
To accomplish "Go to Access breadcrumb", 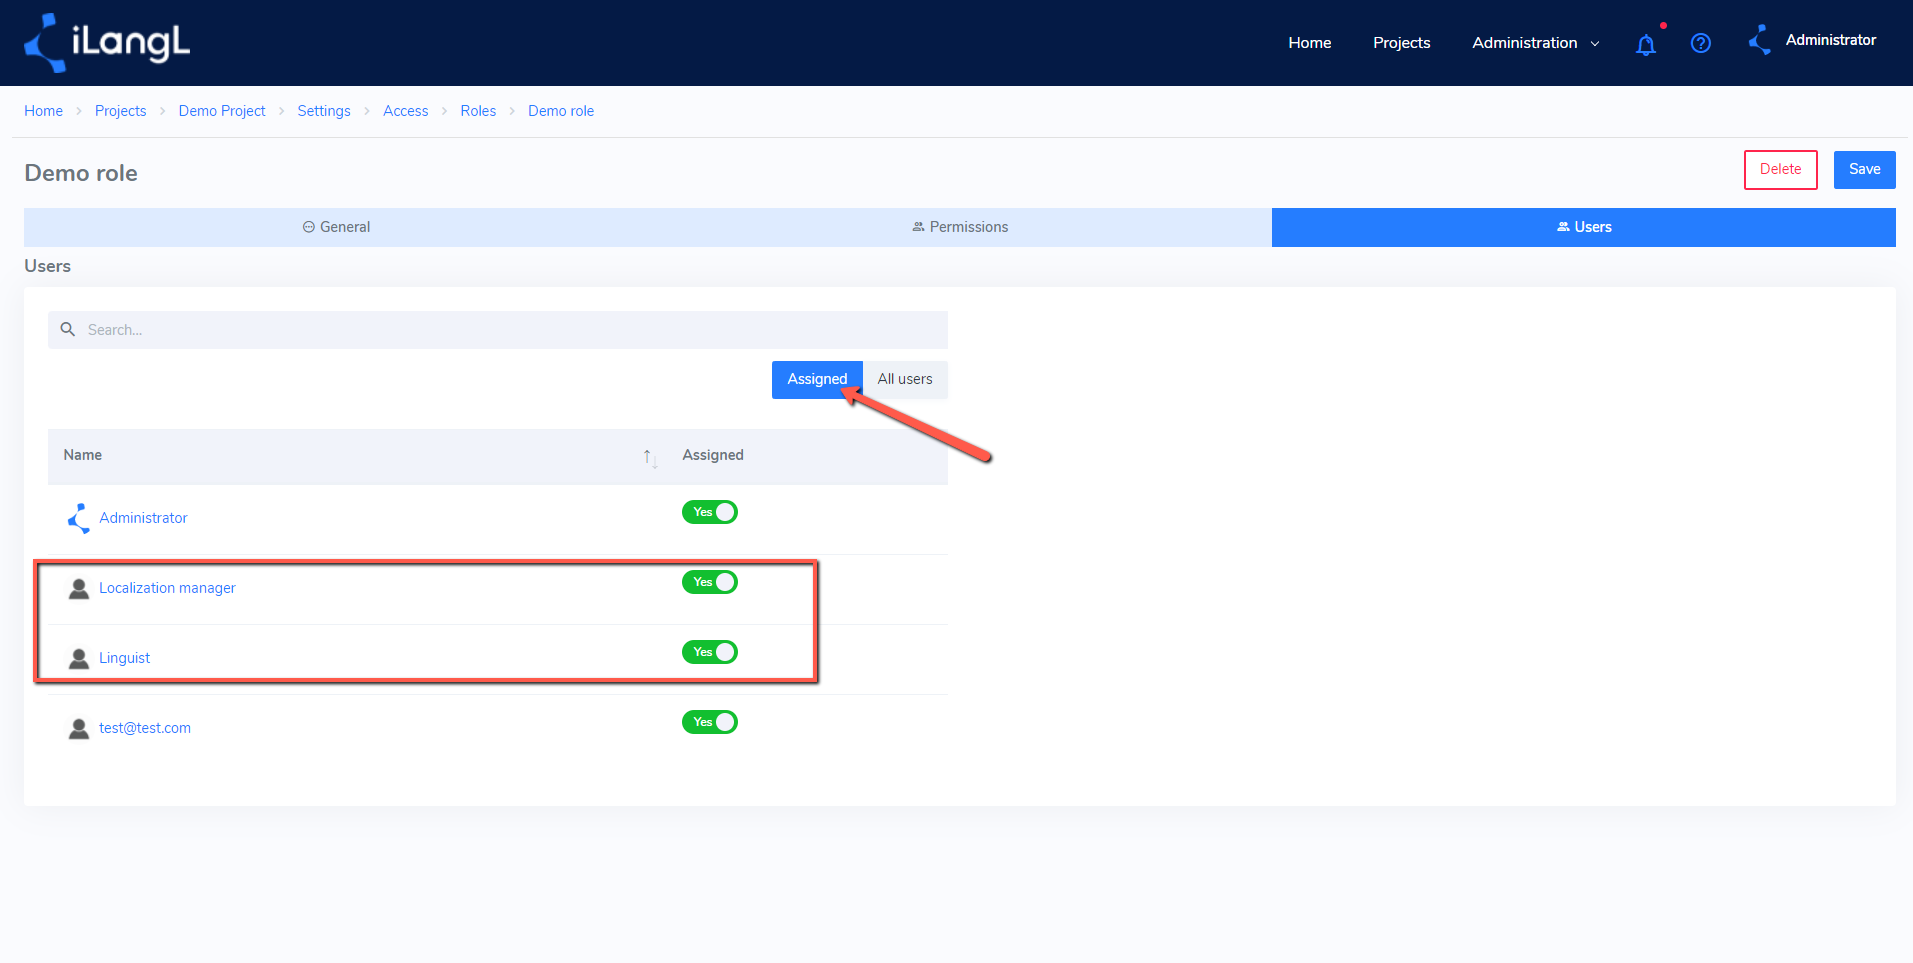I will pyautogui.click(x=405, y=111).
